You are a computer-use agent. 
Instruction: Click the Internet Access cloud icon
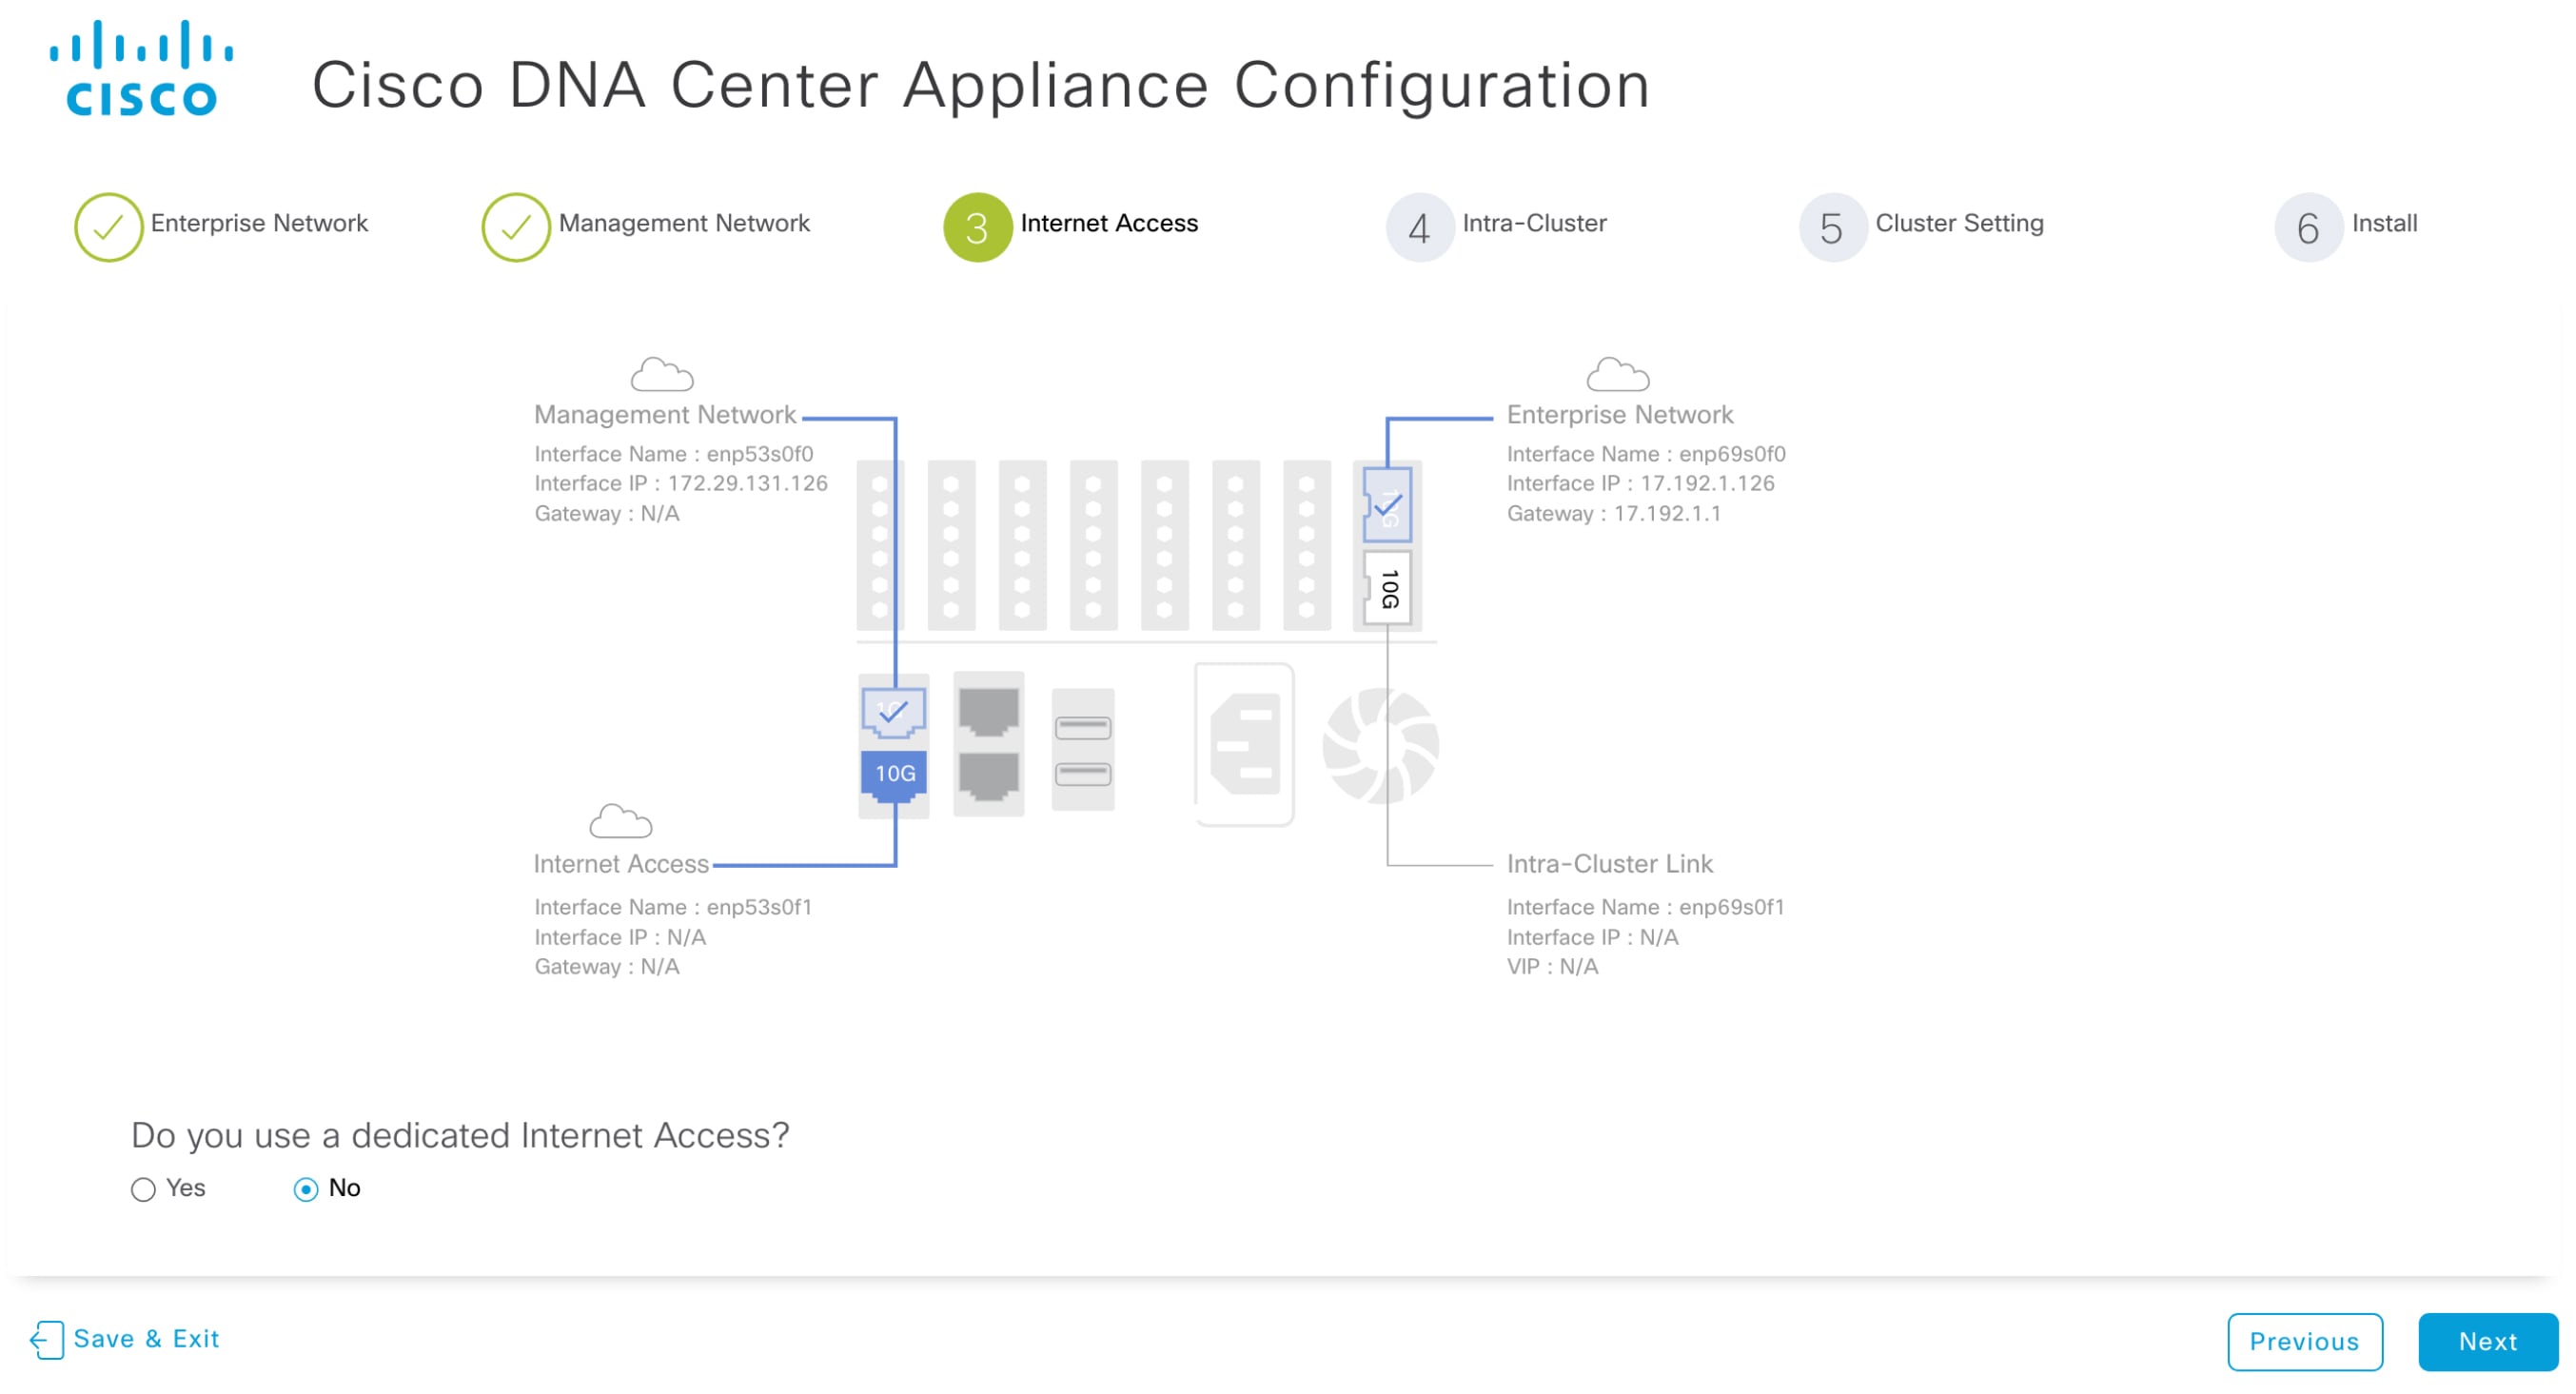620,822
